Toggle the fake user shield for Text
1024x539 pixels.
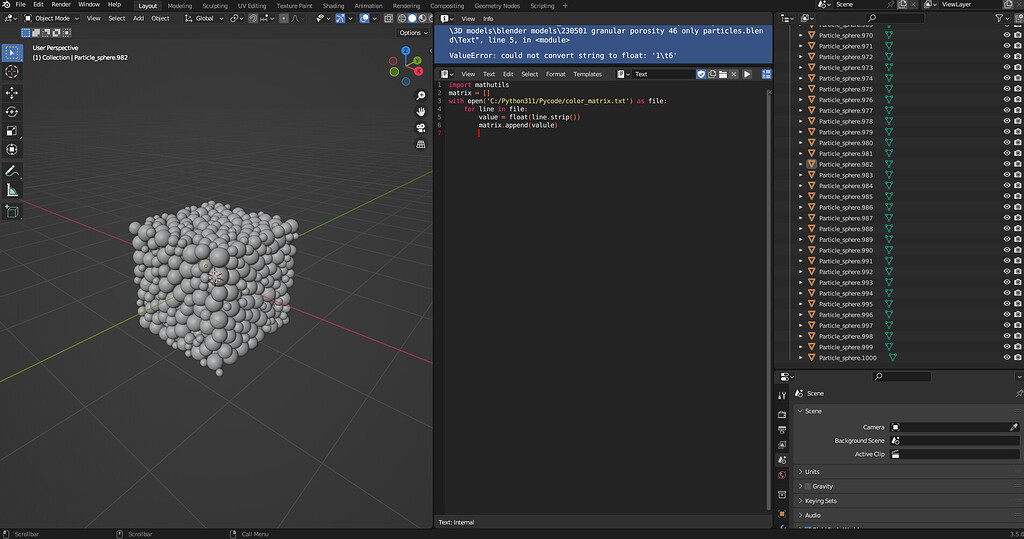point(701,74)
